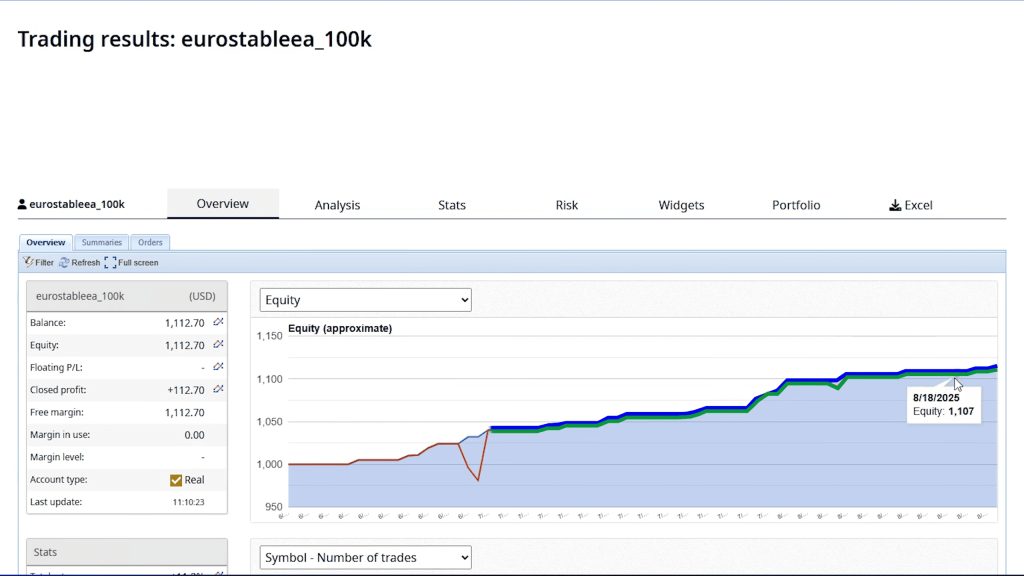Open the Stats tab
Viewport: 1024px width, 576px height.
452,205
